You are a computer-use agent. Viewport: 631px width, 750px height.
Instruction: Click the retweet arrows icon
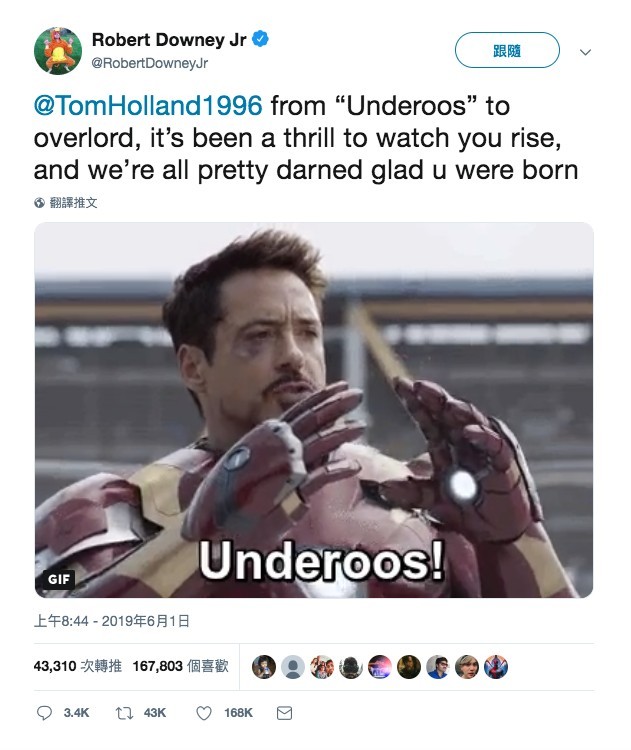tap(124, 713)
